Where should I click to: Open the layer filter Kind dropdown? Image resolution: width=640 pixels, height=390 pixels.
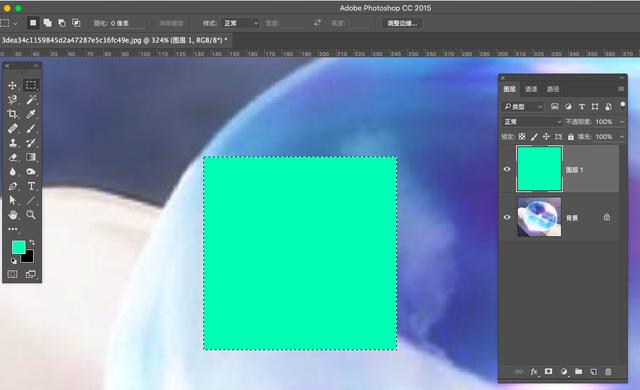(x=524, y=107)
